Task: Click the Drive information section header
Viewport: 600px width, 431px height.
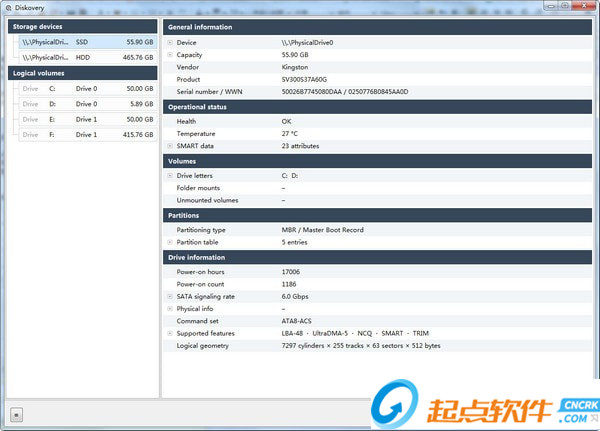Action: [377, 257]
